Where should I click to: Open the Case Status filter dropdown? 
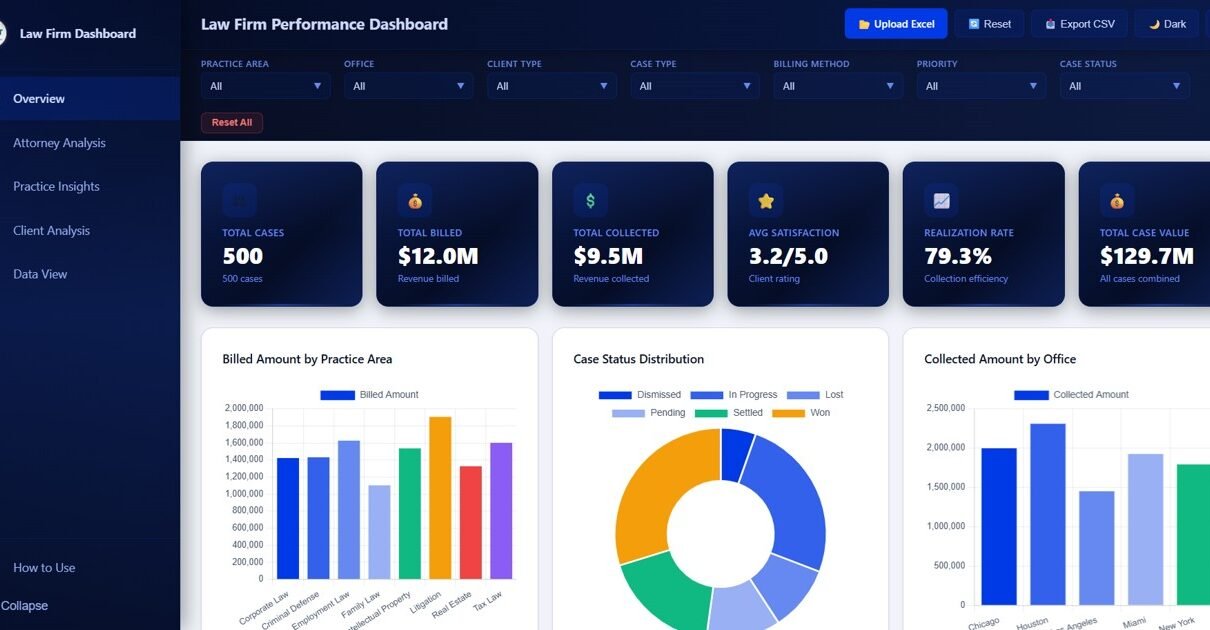[1124, 86]
